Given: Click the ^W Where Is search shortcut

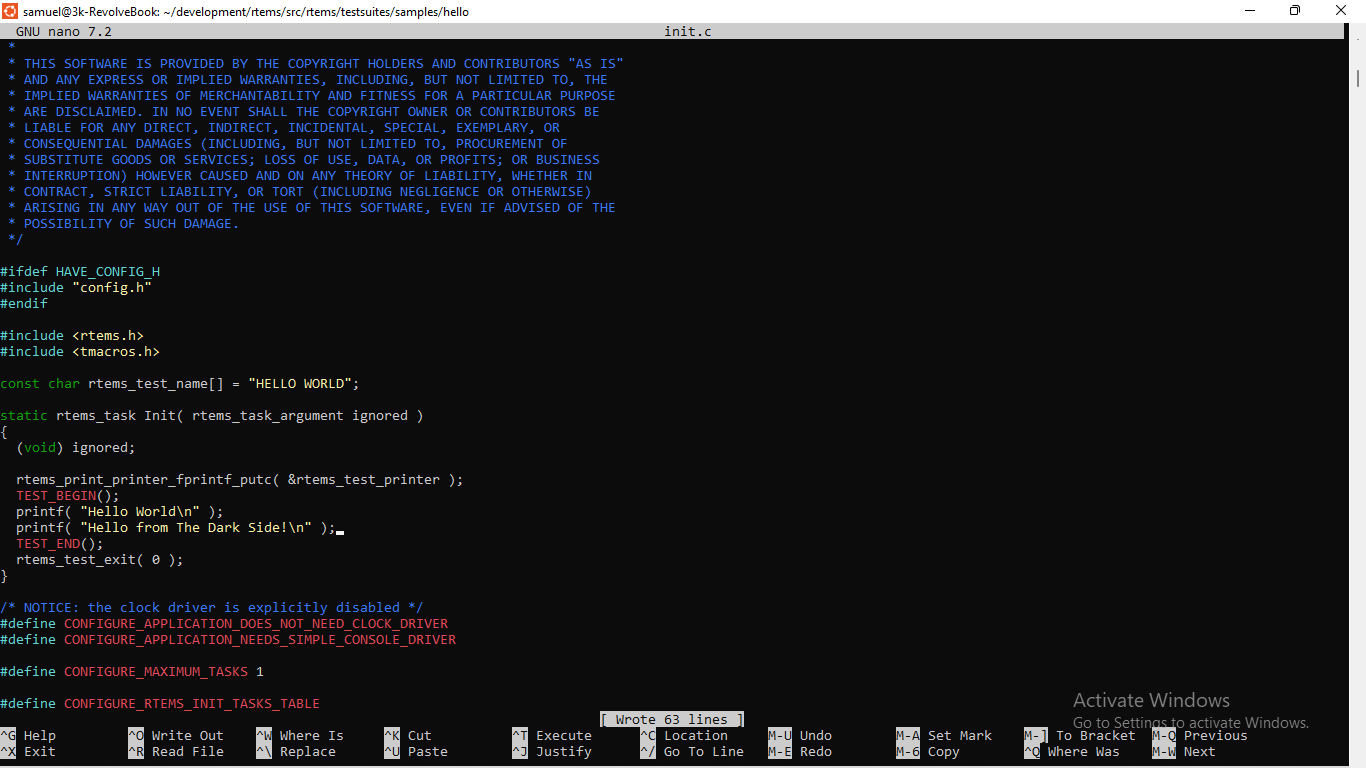Looking at the screenshot, I should tap(300, 735).
